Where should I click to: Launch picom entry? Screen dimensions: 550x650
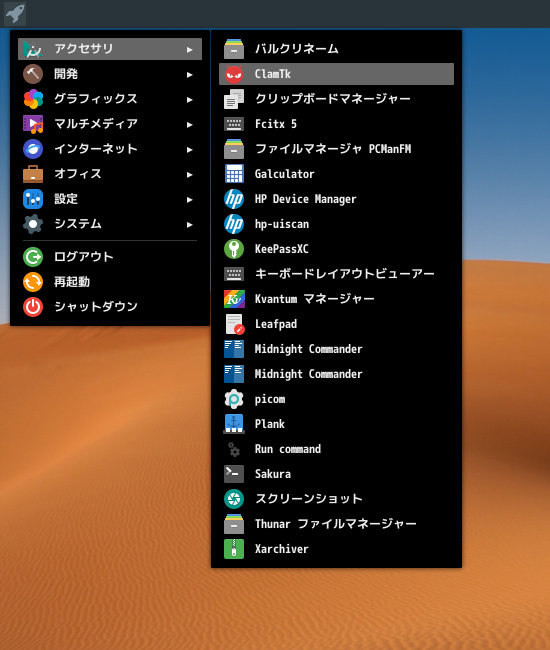coord(336,399)
